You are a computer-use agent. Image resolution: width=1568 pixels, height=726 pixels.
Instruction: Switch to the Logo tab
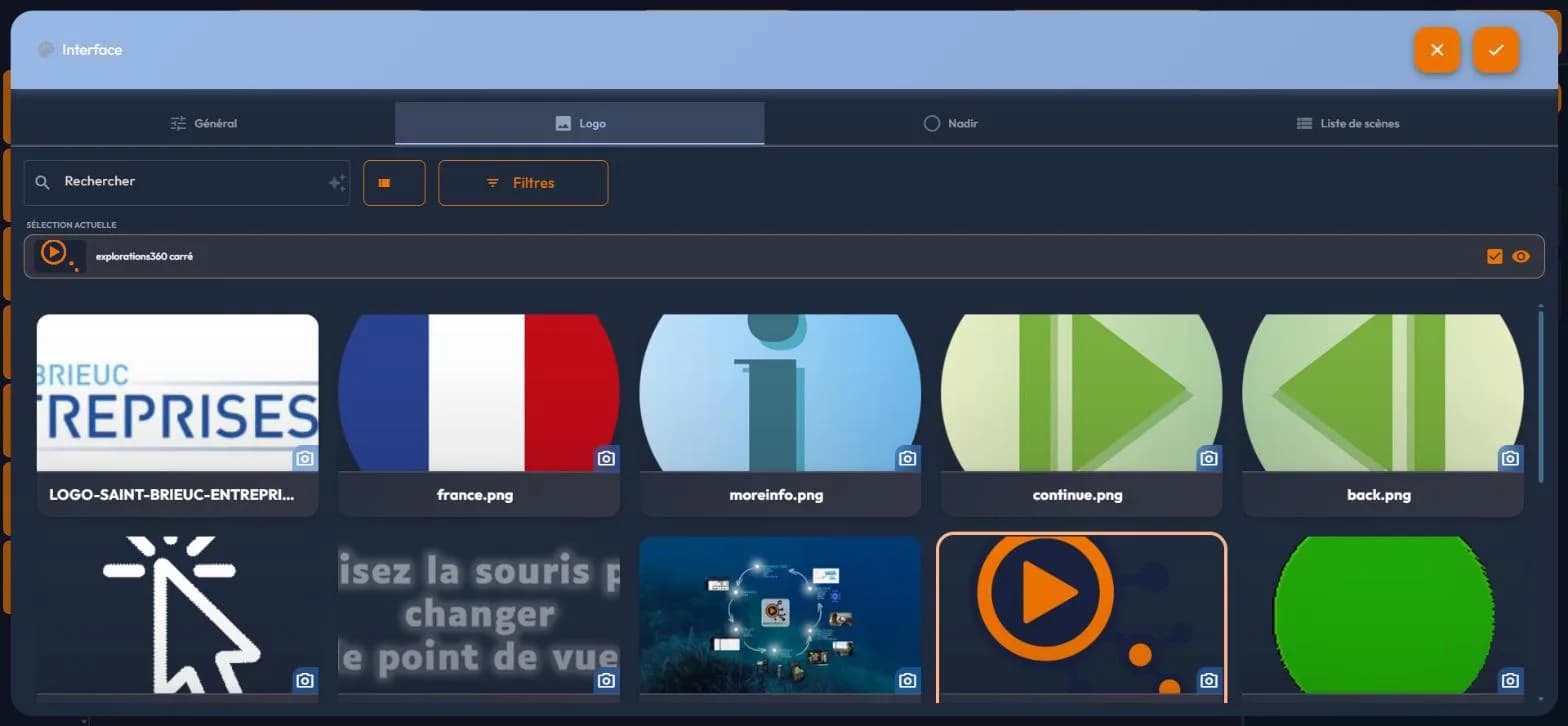(580, 123)
